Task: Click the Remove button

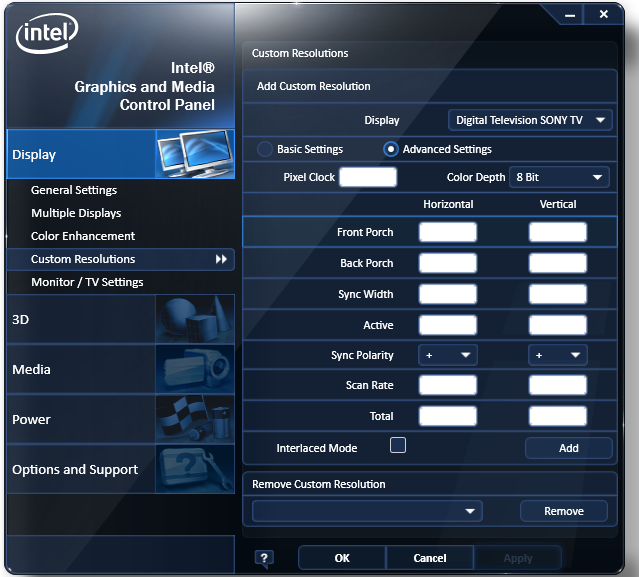Action: tap(564, 511)
